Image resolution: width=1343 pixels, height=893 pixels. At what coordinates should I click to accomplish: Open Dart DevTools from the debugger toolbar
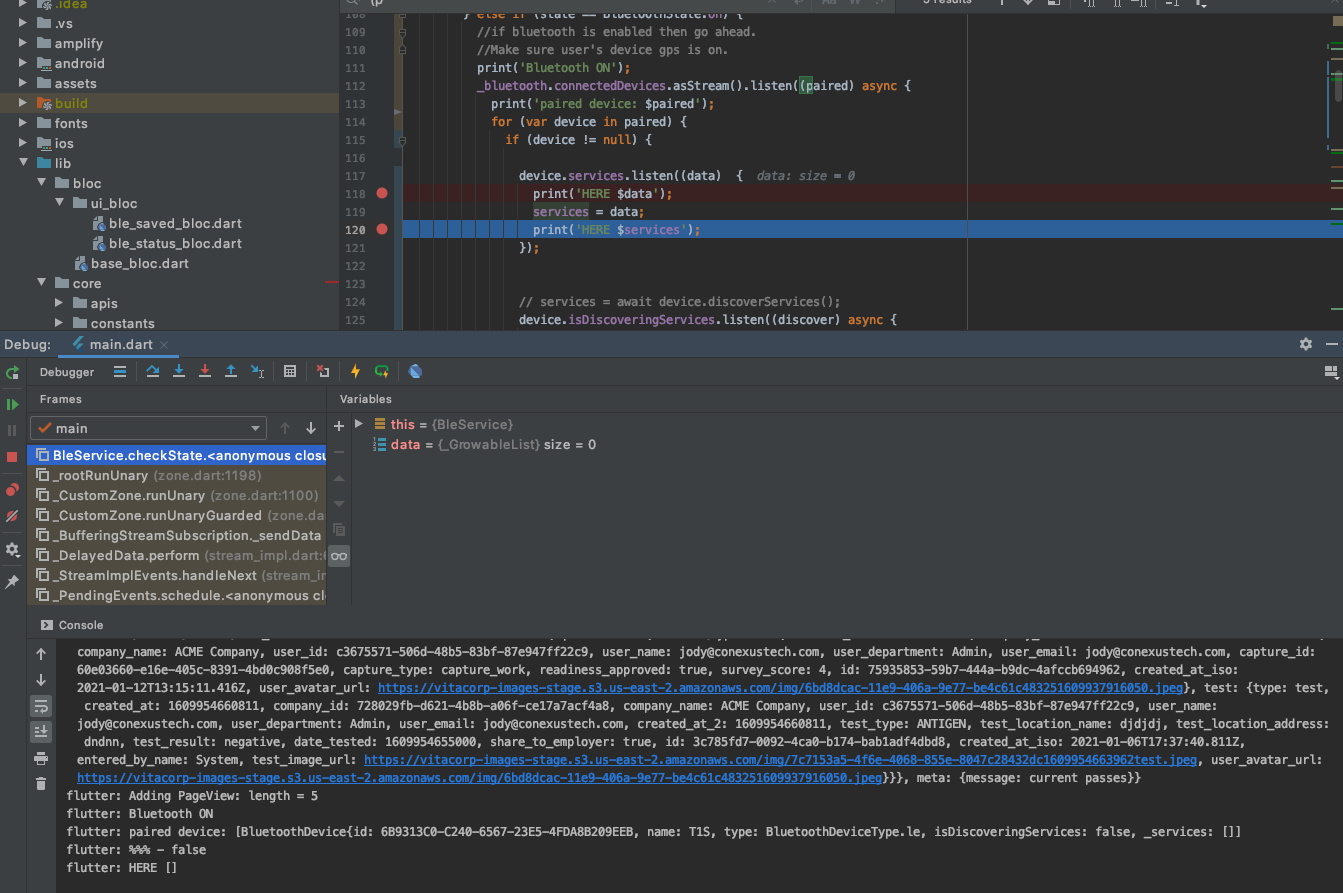(415, 371)
